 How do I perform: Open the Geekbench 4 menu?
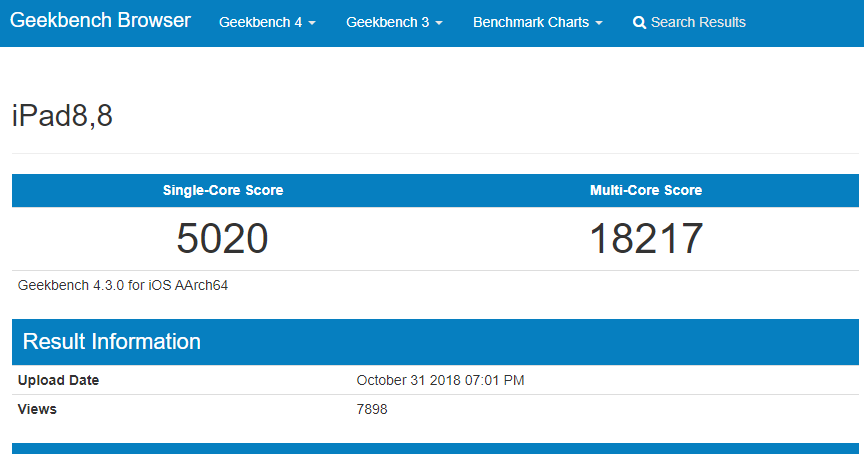click(x=267, y=23)
